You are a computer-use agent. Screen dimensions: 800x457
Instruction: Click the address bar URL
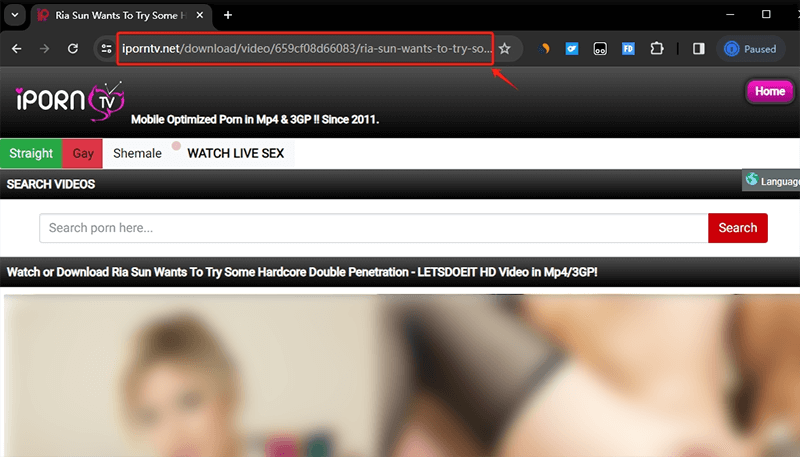click(306, 48)
